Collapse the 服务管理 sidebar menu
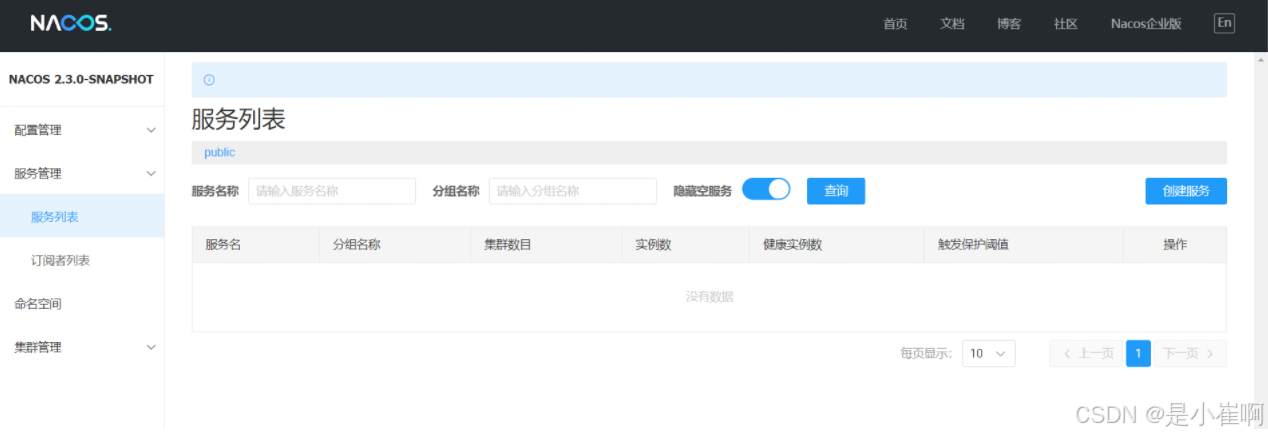1268x436 pixels. (82, 173)
